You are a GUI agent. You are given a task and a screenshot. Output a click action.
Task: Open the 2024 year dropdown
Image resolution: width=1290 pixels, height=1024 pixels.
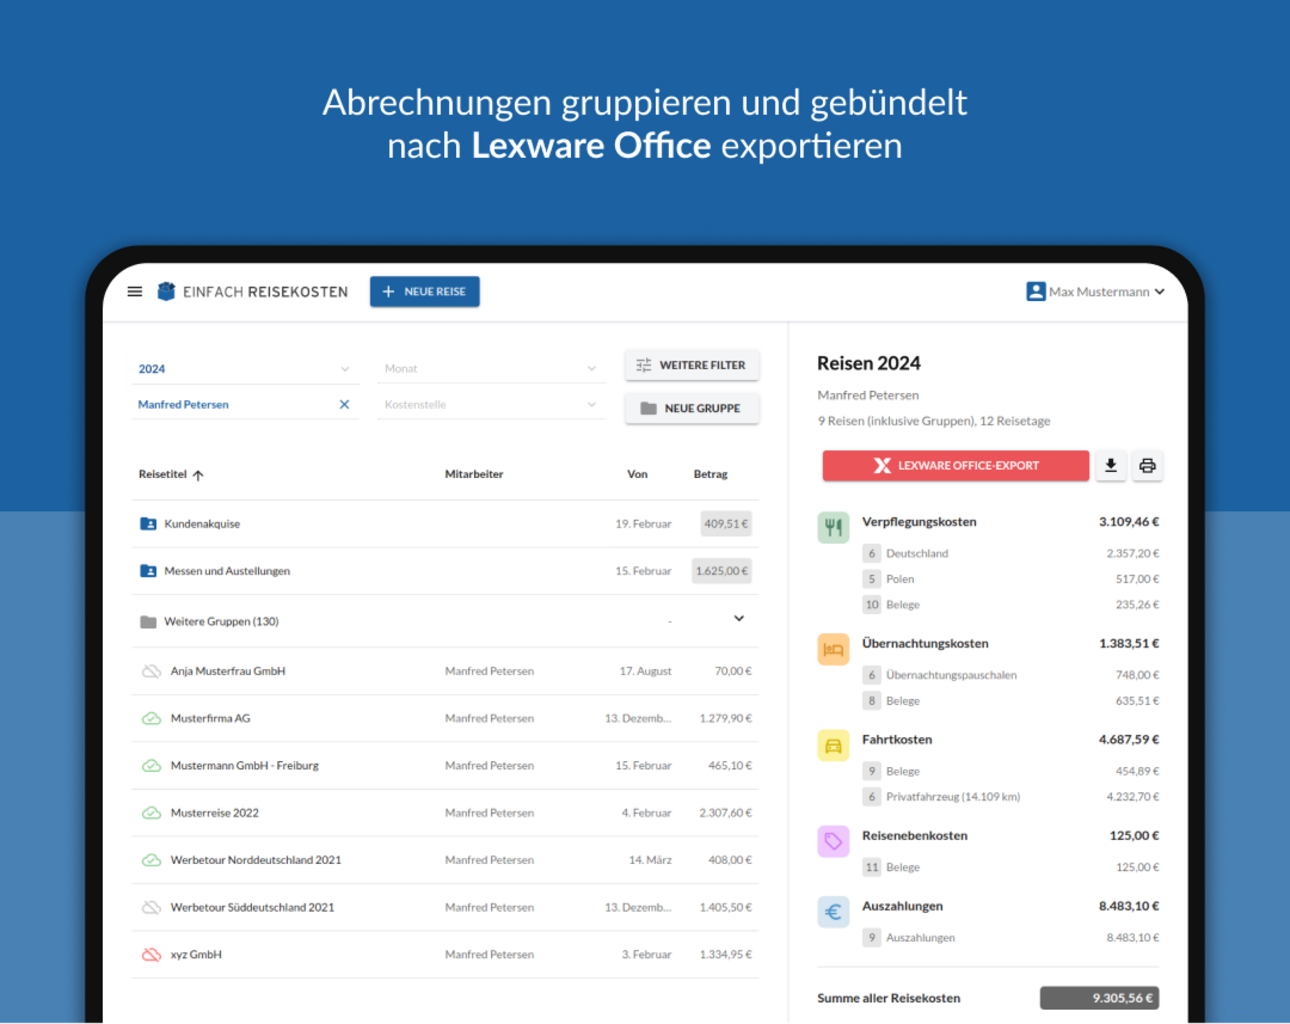coord(244,369)
